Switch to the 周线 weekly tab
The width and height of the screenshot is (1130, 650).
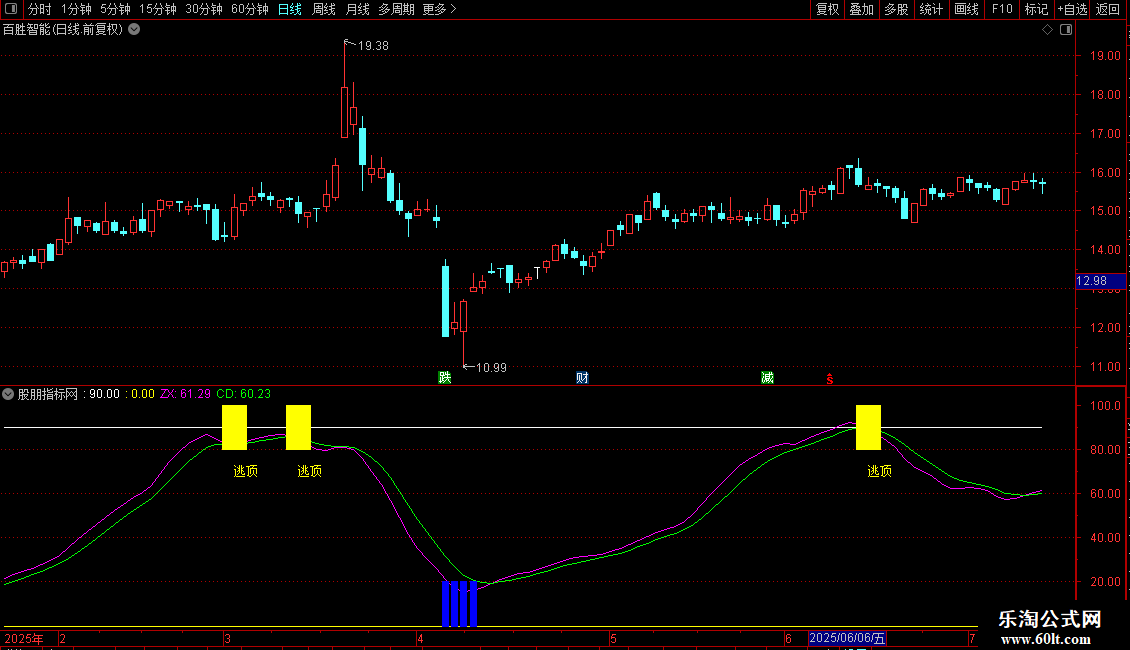[x=324, y=9]
